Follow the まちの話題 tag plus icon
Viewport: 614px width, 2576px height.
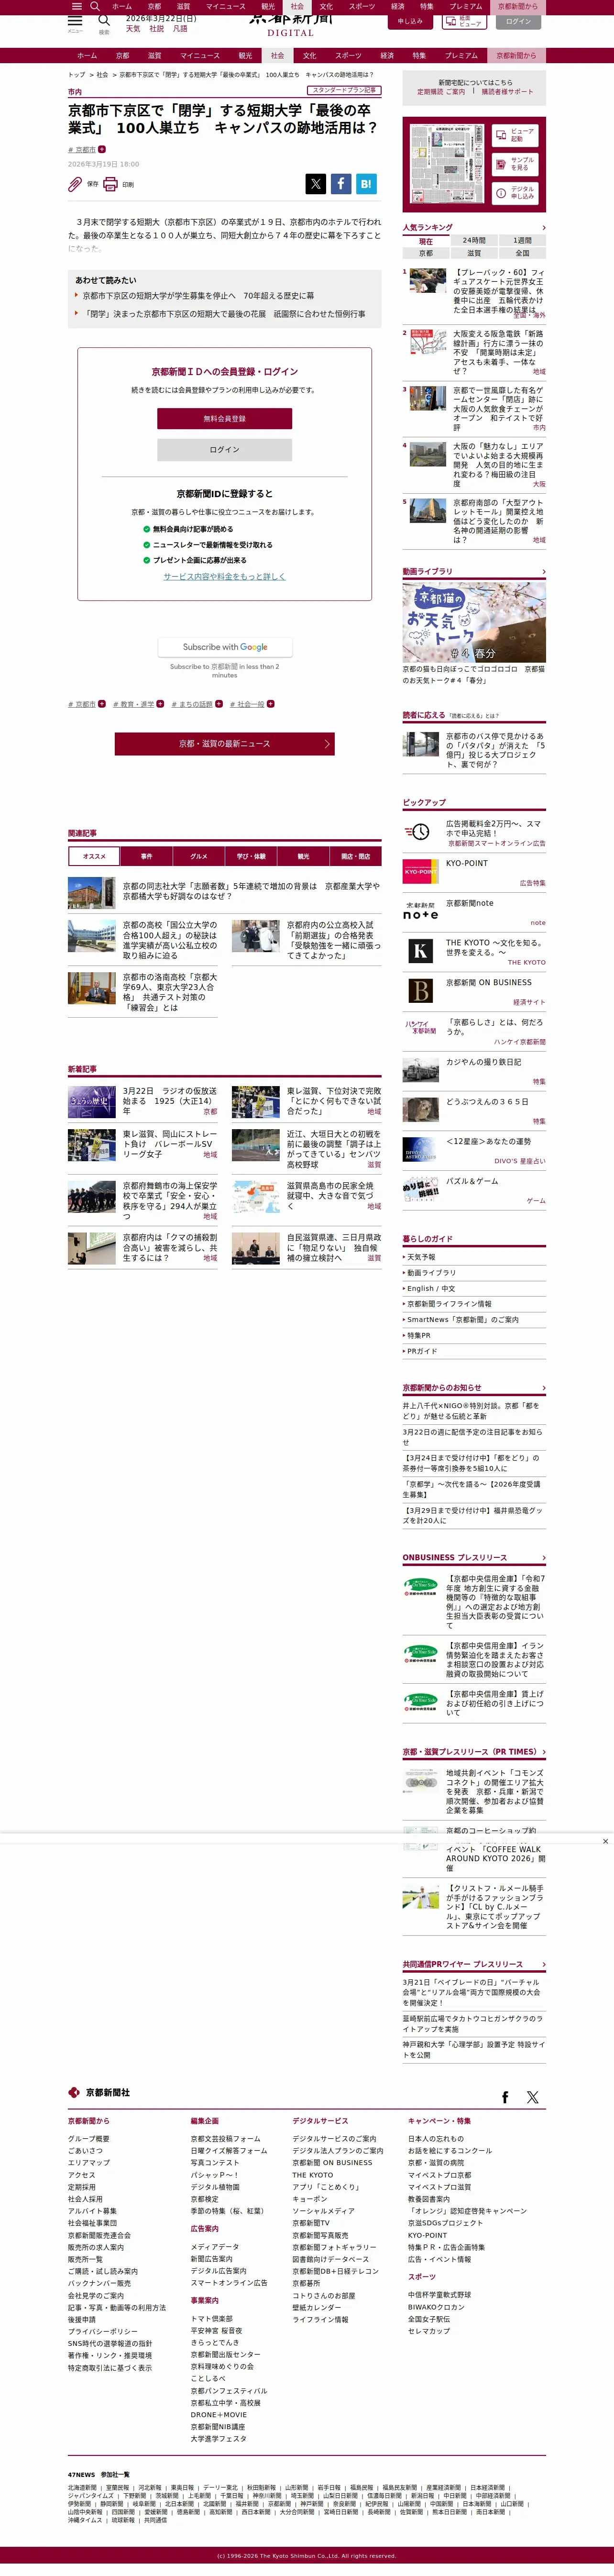click(x=218, y=704)
